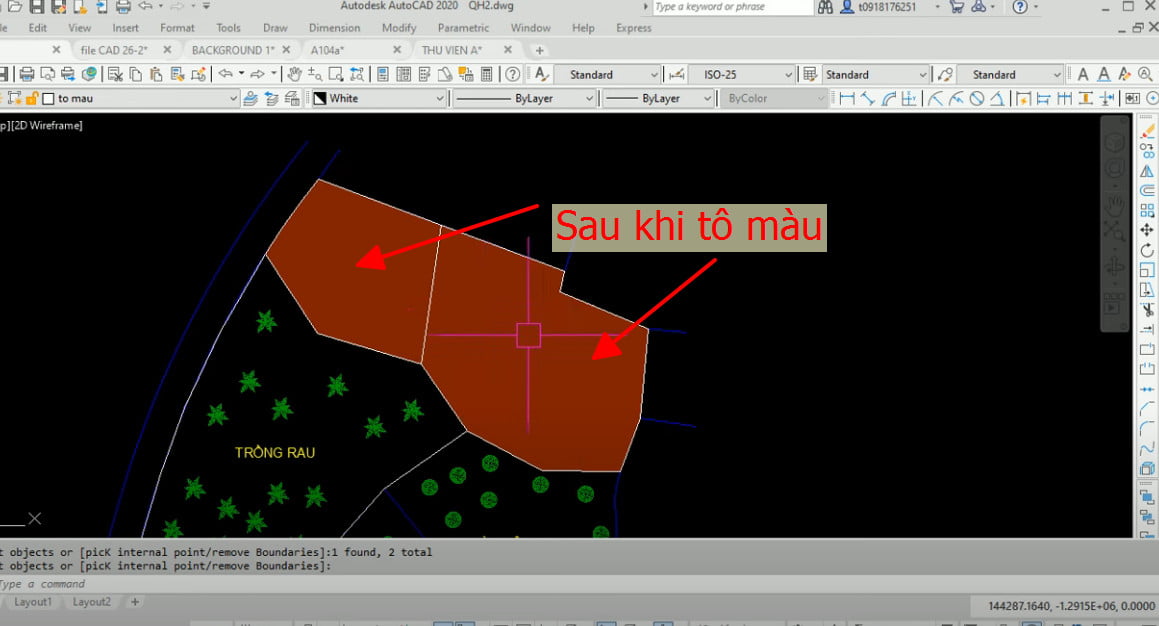This screenshot has height=626, width=1159.
Task: Select the Angular Dimension tool
Action: click(x=997, y=98)
